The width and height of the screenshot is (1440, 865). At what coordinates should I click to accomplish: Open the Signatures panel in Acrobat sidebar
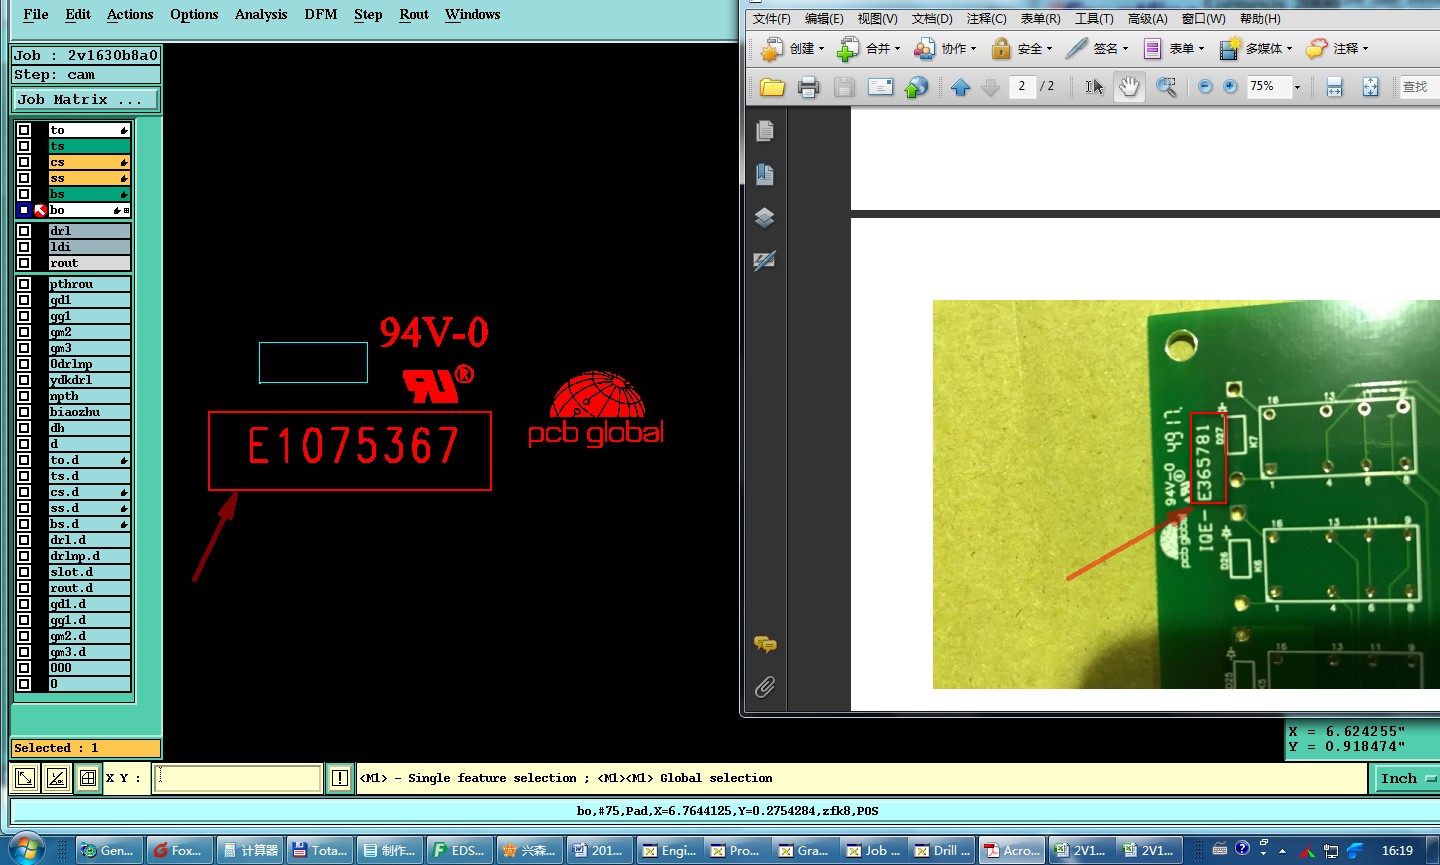pos(765,261)
